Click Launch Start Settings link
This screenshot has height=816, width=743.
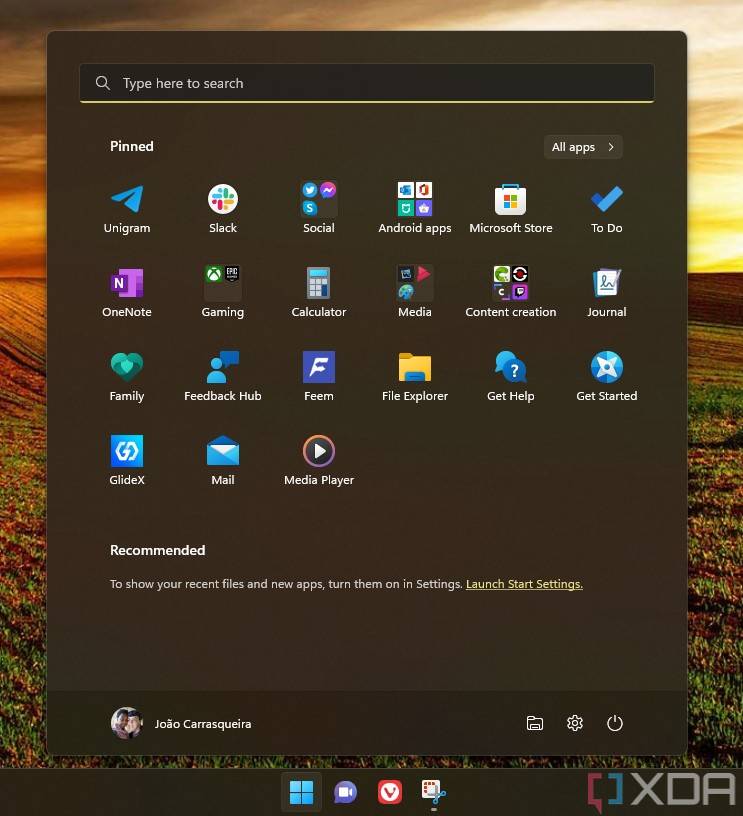click(x=524, y=584)
